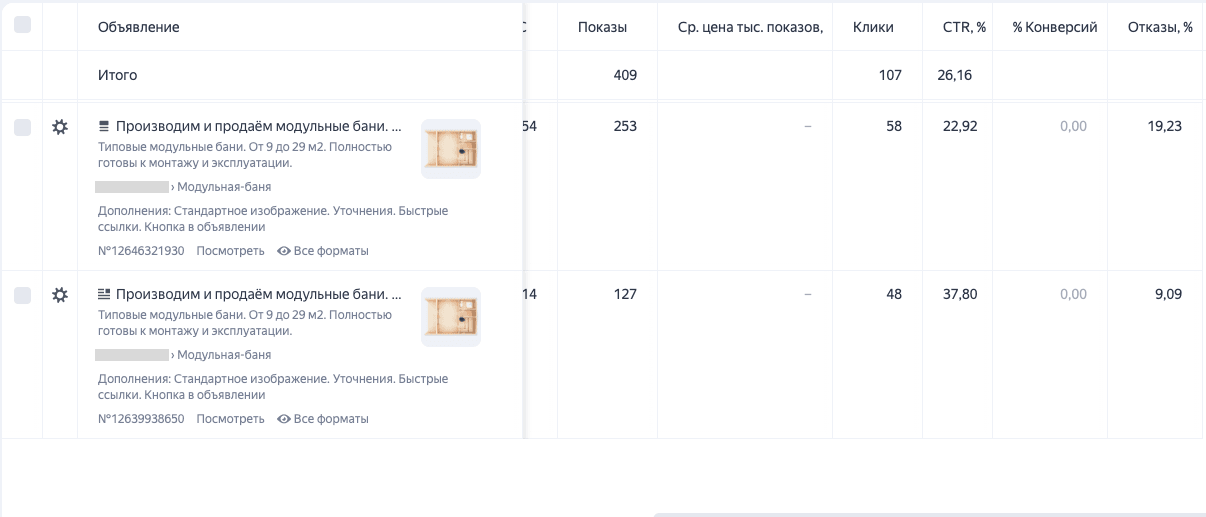Open Все форматы for first ad
Viewport: 1206px width, 517px height.
click(331, 251)
